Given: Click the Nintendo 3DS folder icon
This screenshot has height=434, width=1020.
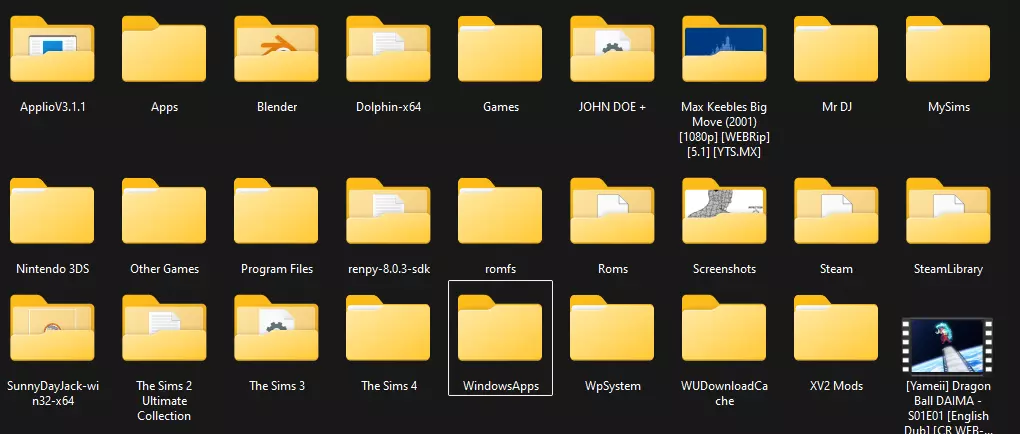Looking at the screenshot, I should point(52,211).
